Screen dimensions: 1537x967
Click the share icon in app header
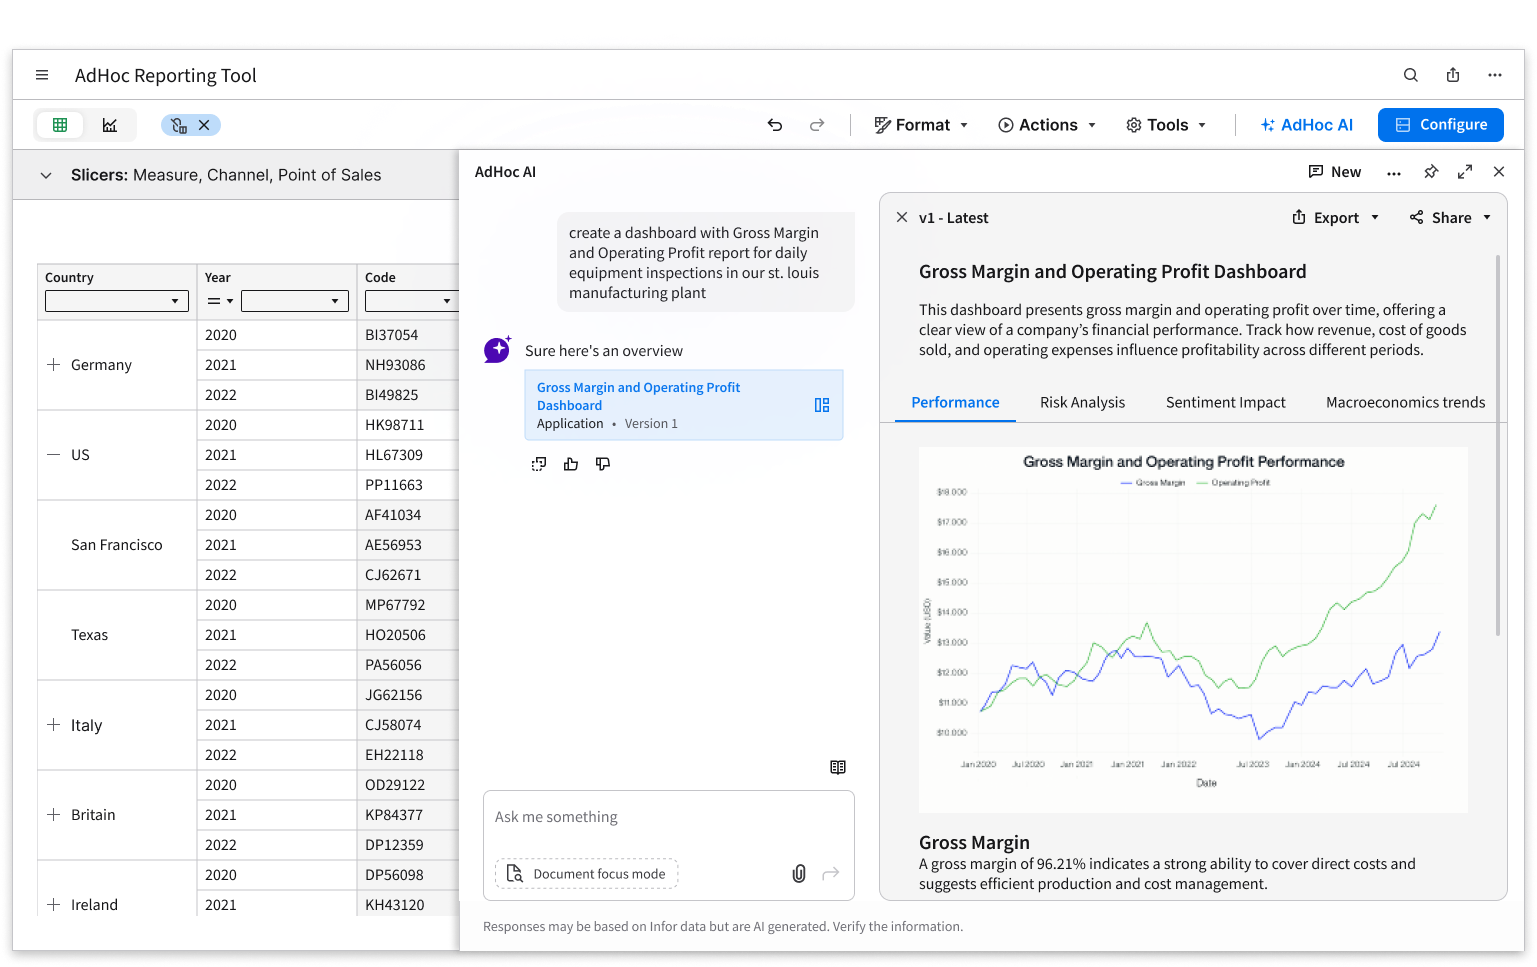click(1453, 75)
